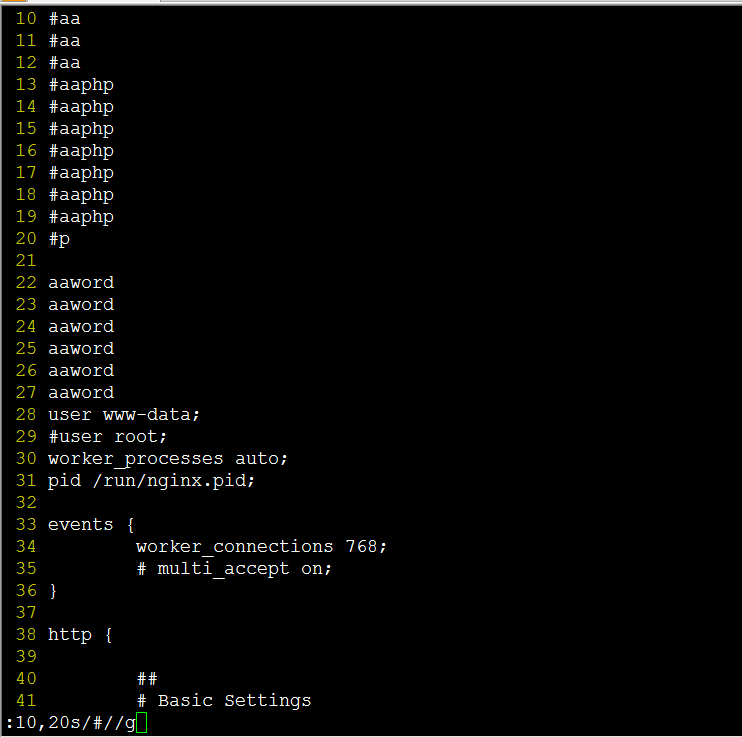Image resolution: width=742 pixels, height=737 pixels.
Task: Click "# Basic Settings" comment text
Action: coord(224,701)
